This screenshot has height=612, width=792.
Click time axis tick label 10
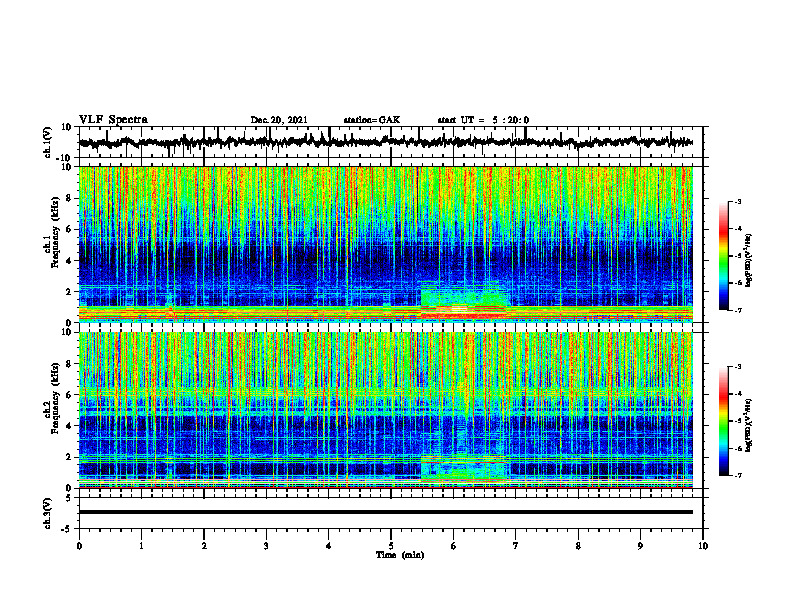pyautogui.click(x=703, y=546)
